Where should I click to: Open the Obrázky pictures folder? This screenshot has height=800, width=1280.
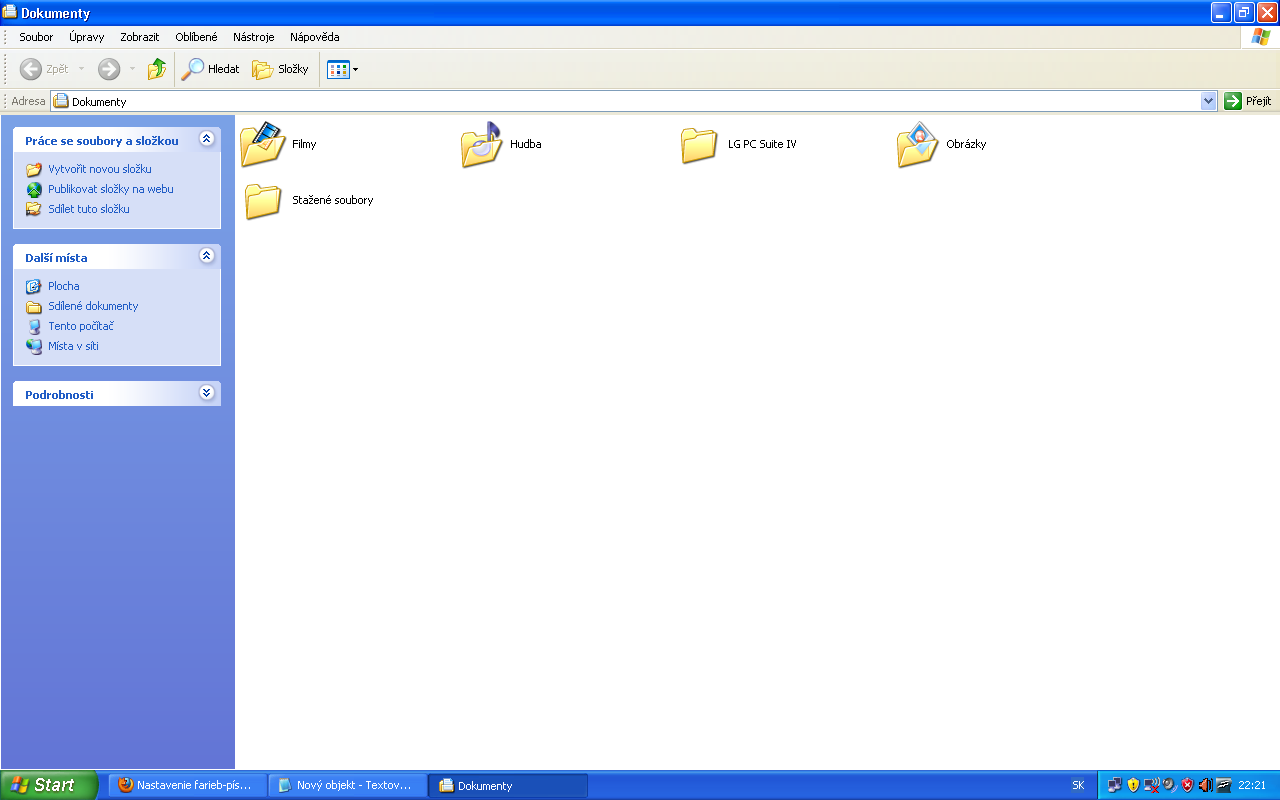click(917, 144)
